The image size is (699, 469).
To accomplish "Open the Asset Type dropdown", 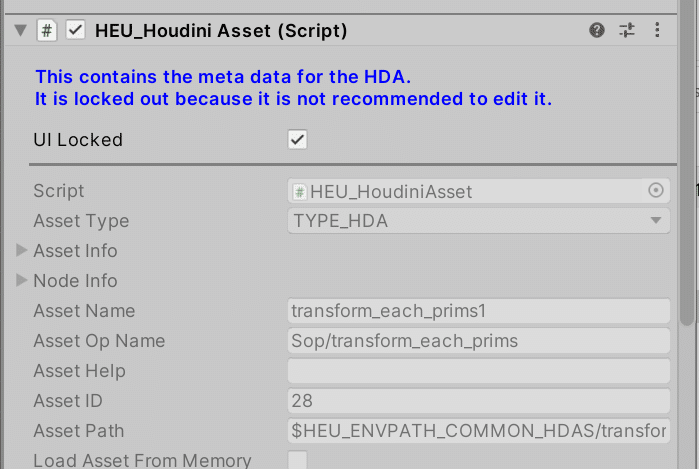I will pyautogui.click(x=479, y=221).
